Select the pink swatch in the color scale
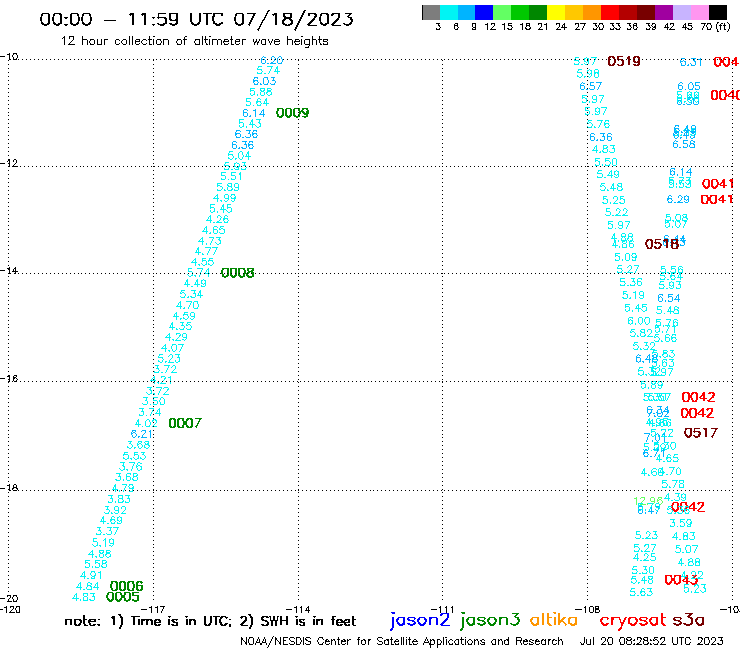 (700, 12)
